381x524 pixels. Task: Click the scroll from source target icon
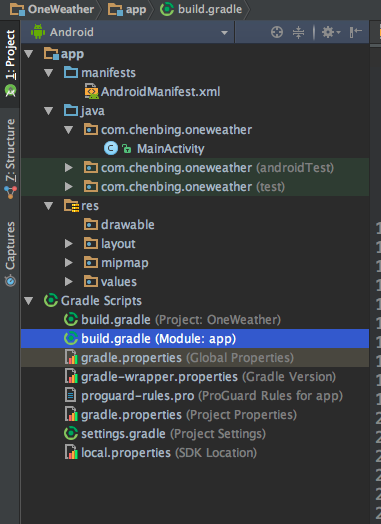click(x=277, y=32)
